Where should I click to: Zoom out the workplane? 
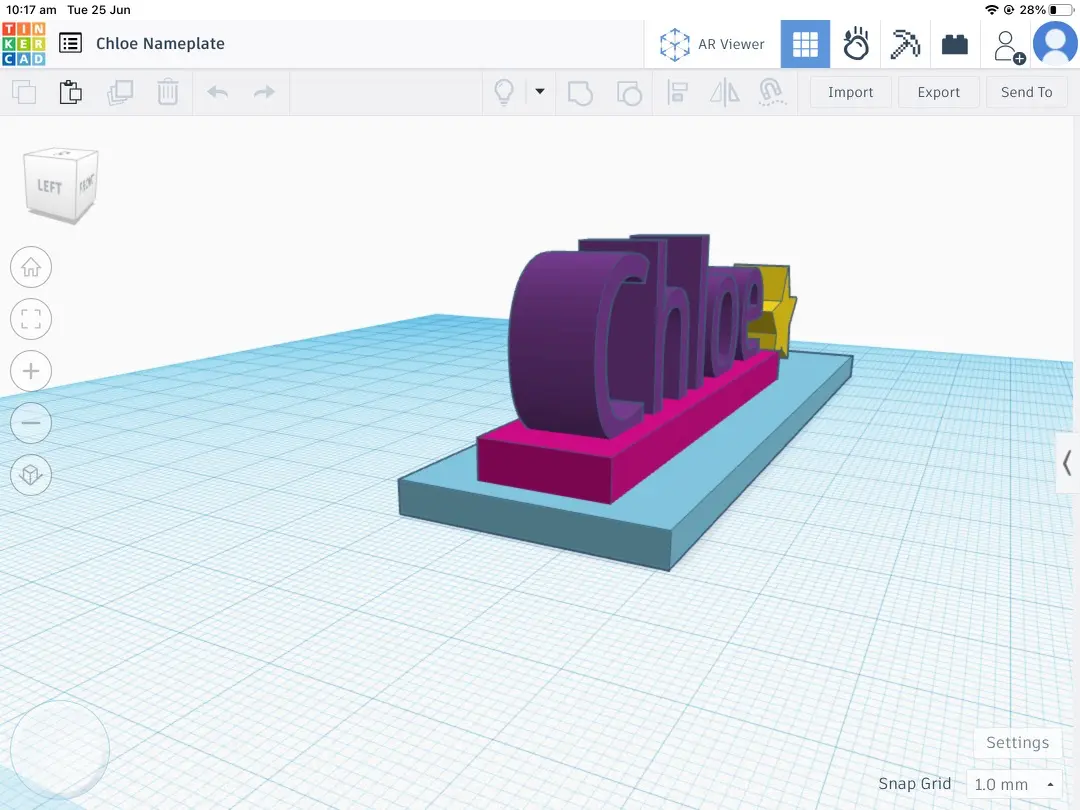31,422
